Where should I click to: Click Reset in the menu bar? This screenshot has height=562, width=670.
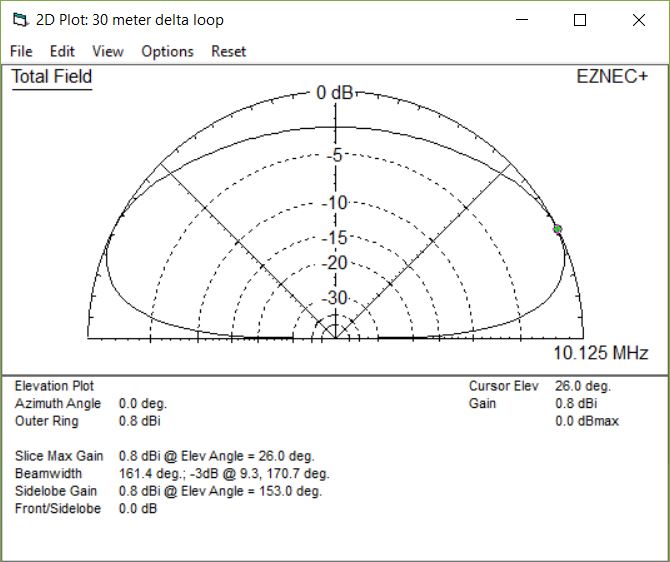point(228,51)
